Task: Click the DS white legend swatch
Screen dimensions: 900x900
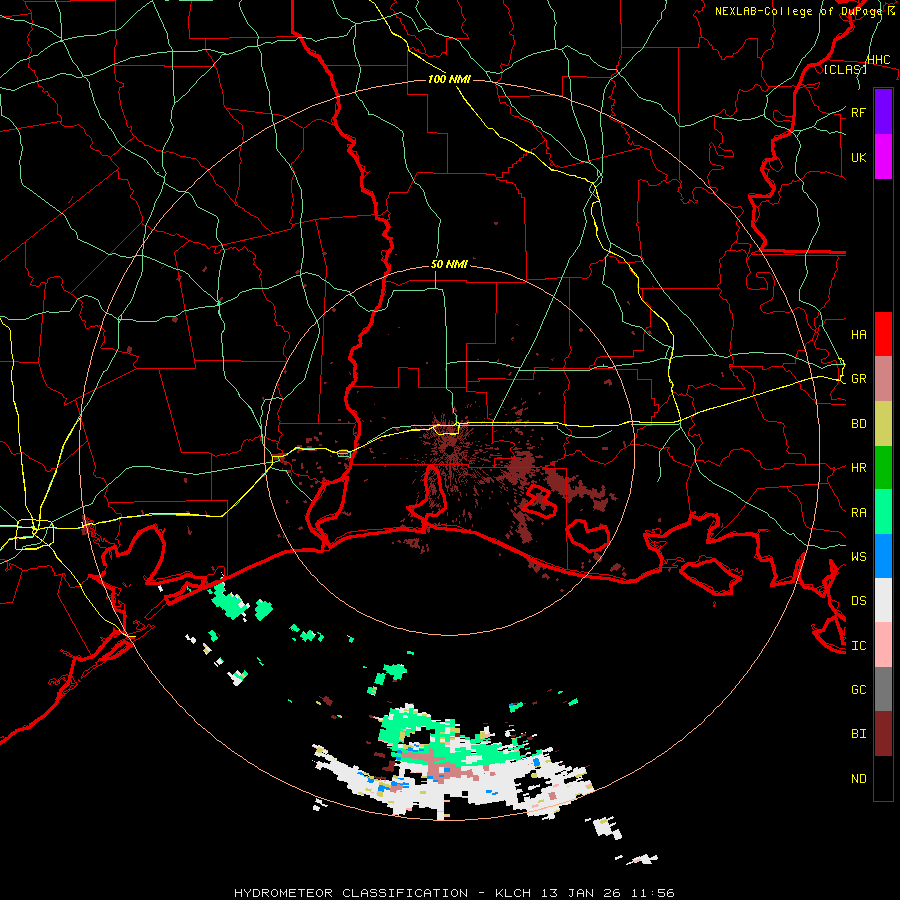Action: point(883,600)
